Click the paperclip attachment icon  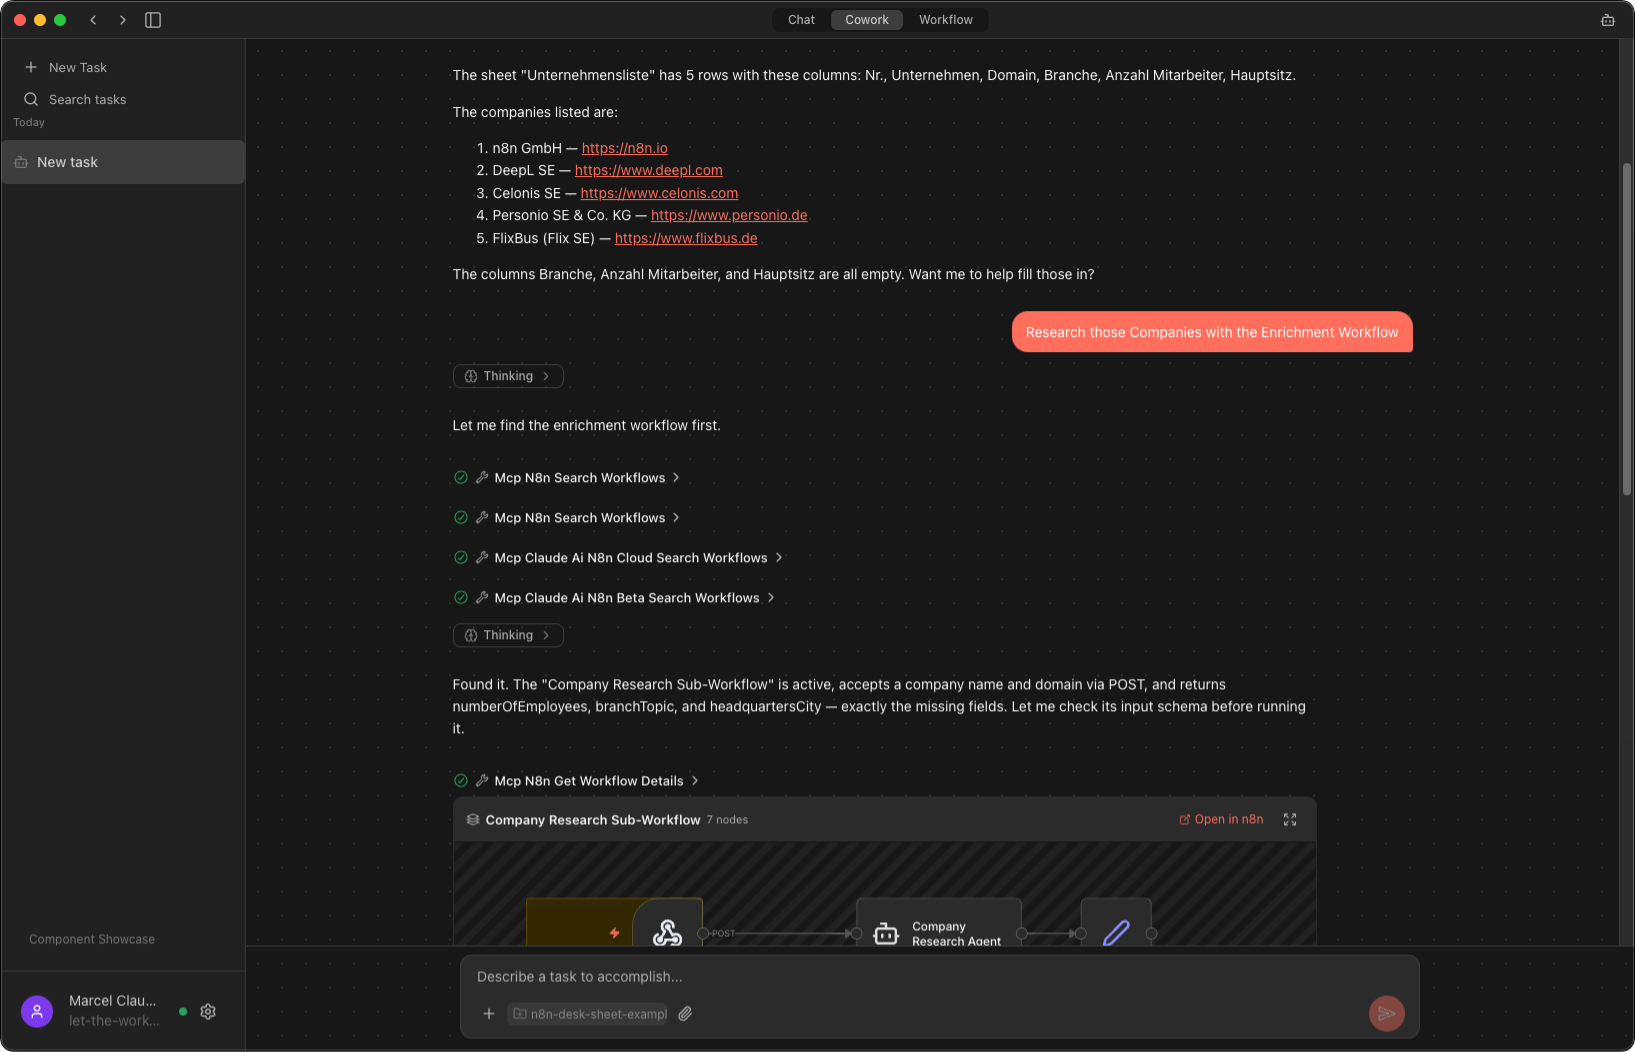pyautogui.click(x=685, y=1014)
